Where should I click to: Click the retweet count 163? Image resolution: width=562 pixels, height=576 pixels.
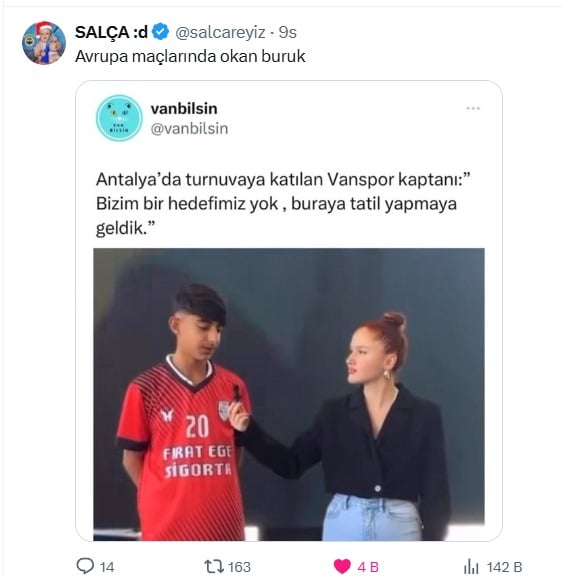point(239,567)
